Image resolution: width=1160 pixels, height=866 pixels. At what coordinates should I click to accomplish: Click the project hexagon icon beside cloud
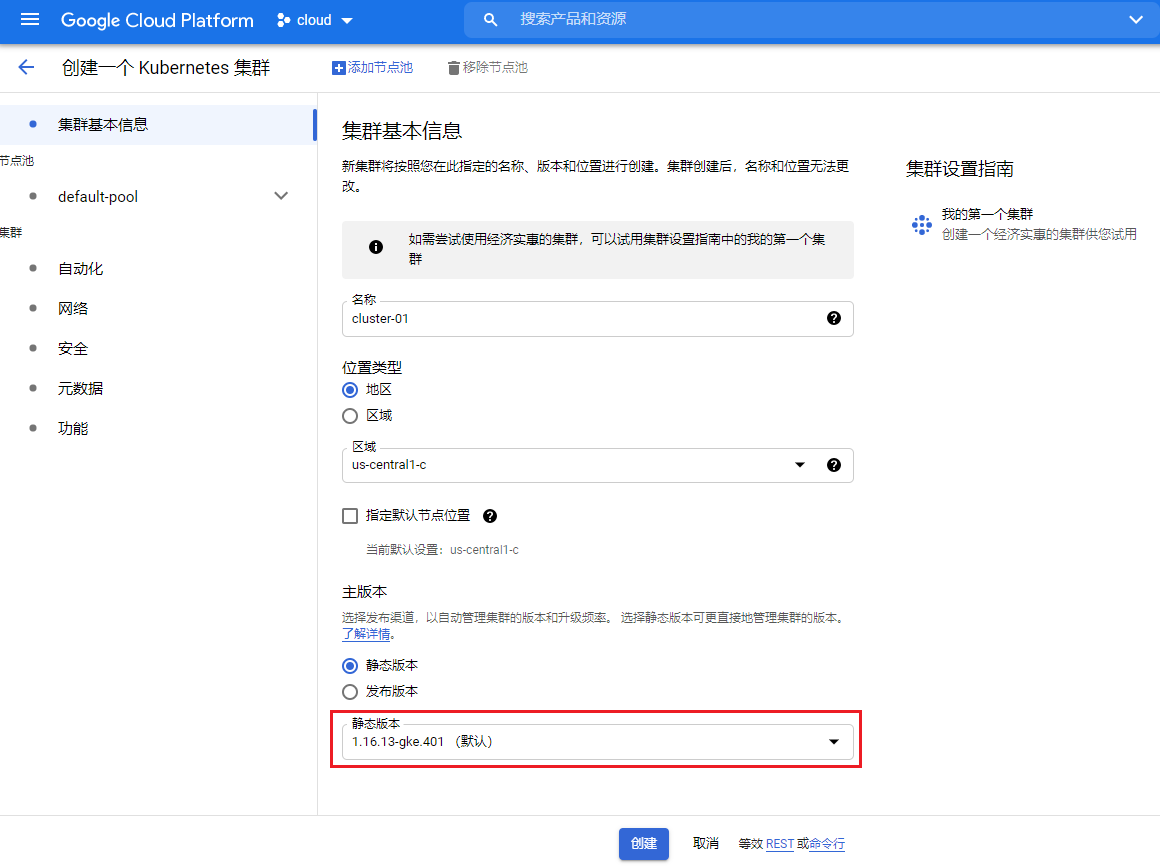tap(283, 20)
